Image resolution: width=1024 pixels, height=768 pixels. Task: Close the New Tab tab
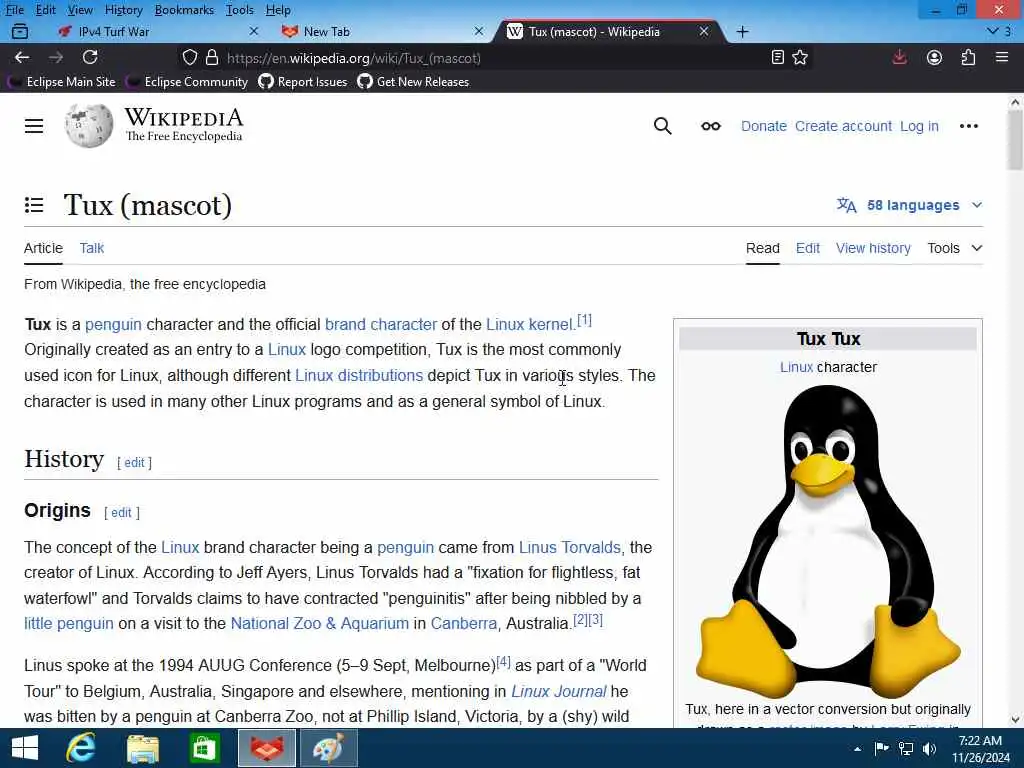(479, 31)
